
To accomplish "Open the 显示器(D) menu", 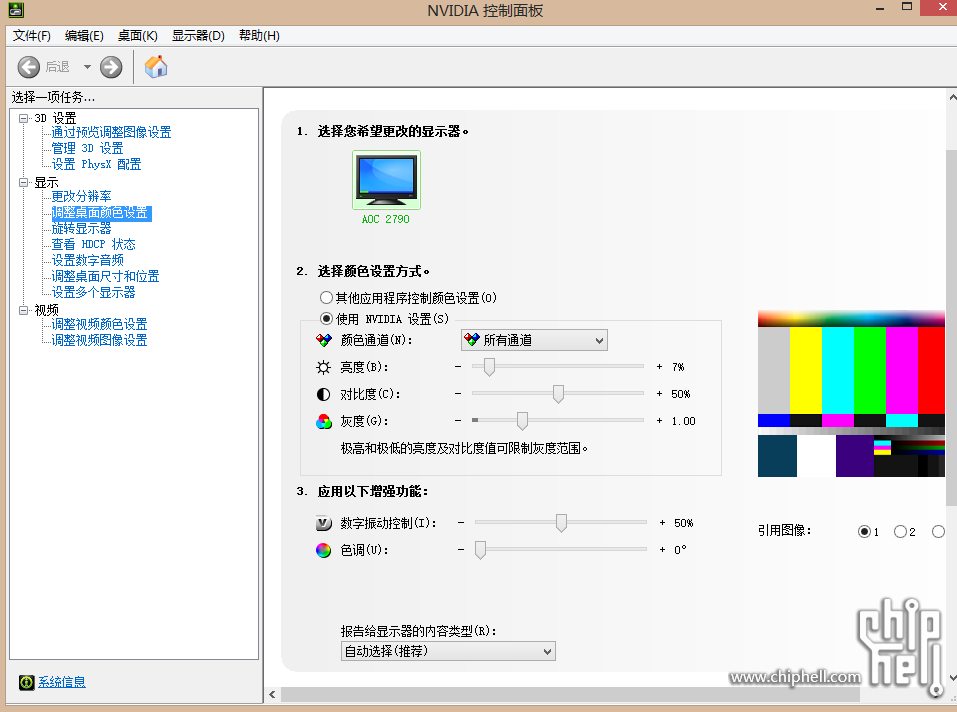I will [x=198, y=36].
